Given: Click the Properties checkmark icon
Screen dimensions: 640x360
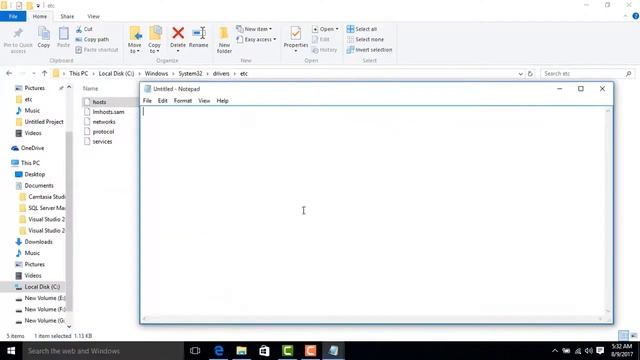Looking at the screenshot, I should pos(296,33).
